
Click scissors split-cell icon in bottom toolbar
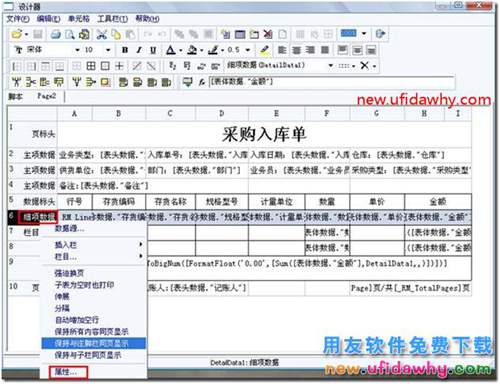coord(31,82)
